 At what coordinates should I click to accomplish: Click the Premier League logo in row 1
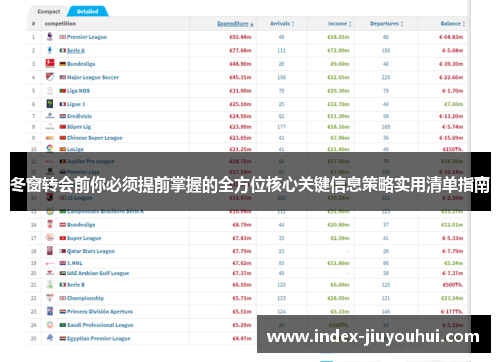click(50, 37)
